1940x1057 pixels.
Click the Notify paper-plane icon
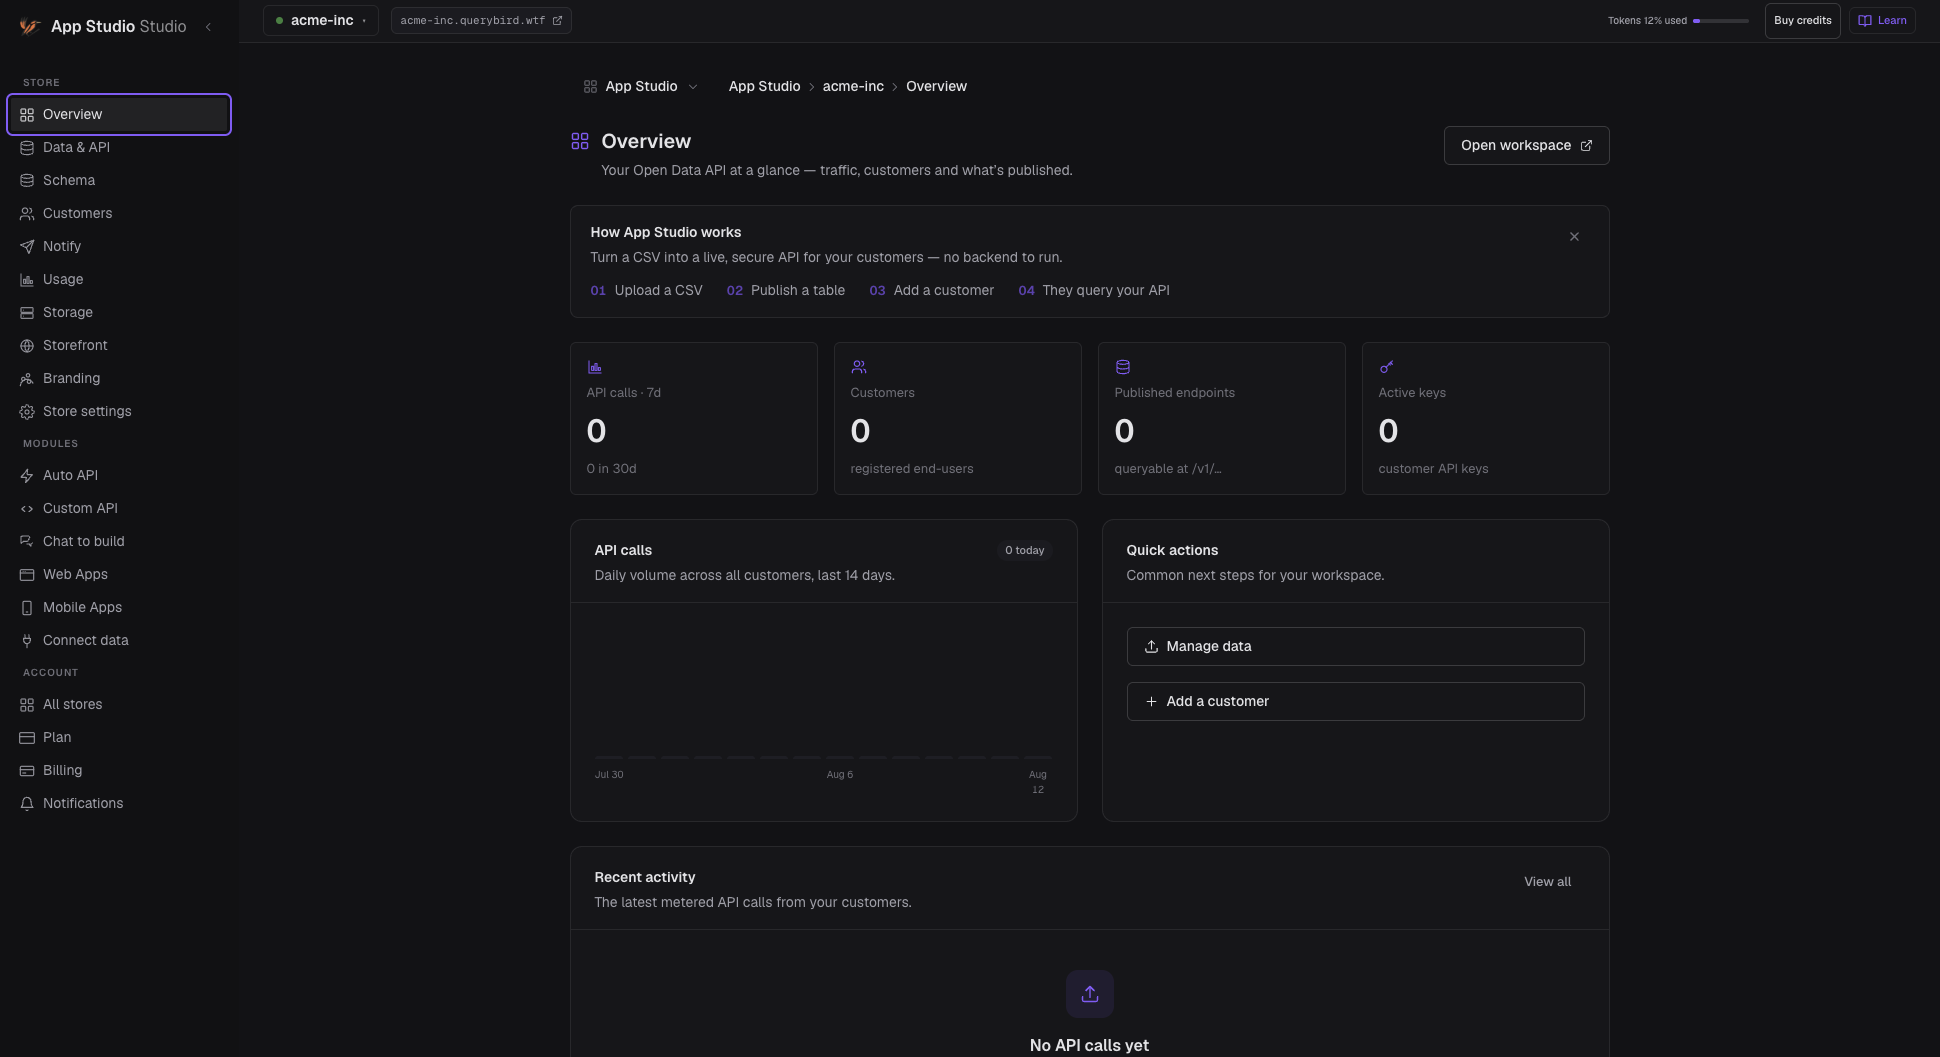[x=27, y=246]
